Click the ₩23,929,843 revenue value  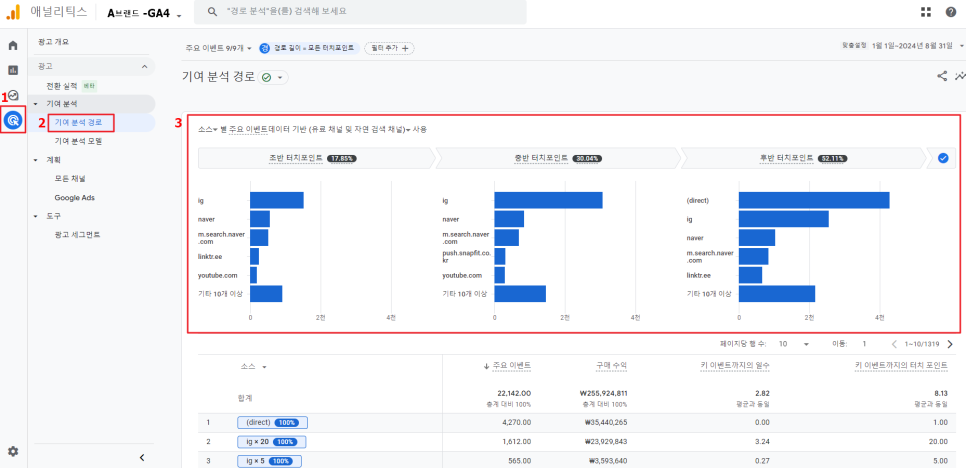607,442
